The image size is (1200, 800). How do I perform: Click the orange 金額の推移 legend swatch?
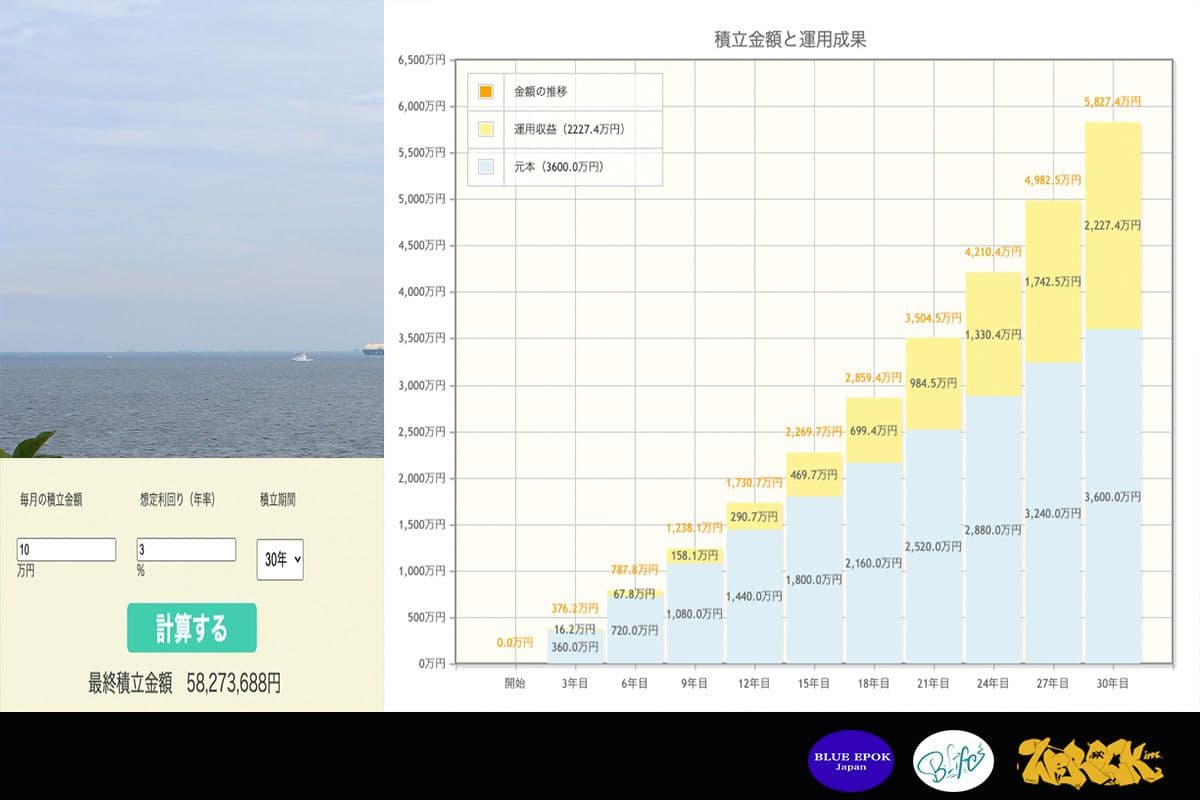[x=486, y=92]
